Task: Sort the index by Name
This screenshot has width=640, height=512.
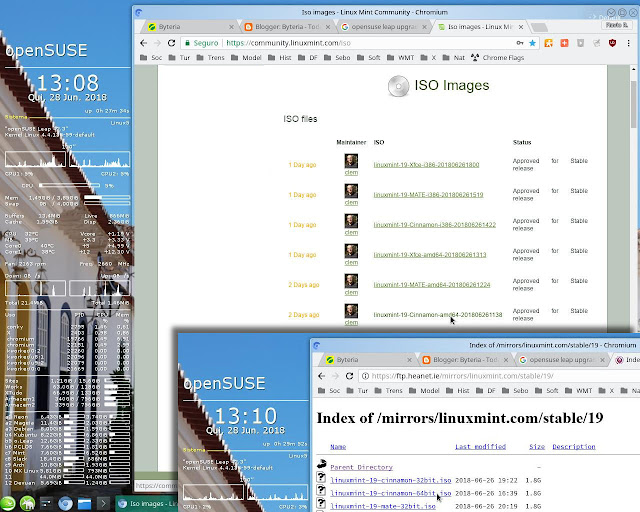Action: (x=338, y=447)
